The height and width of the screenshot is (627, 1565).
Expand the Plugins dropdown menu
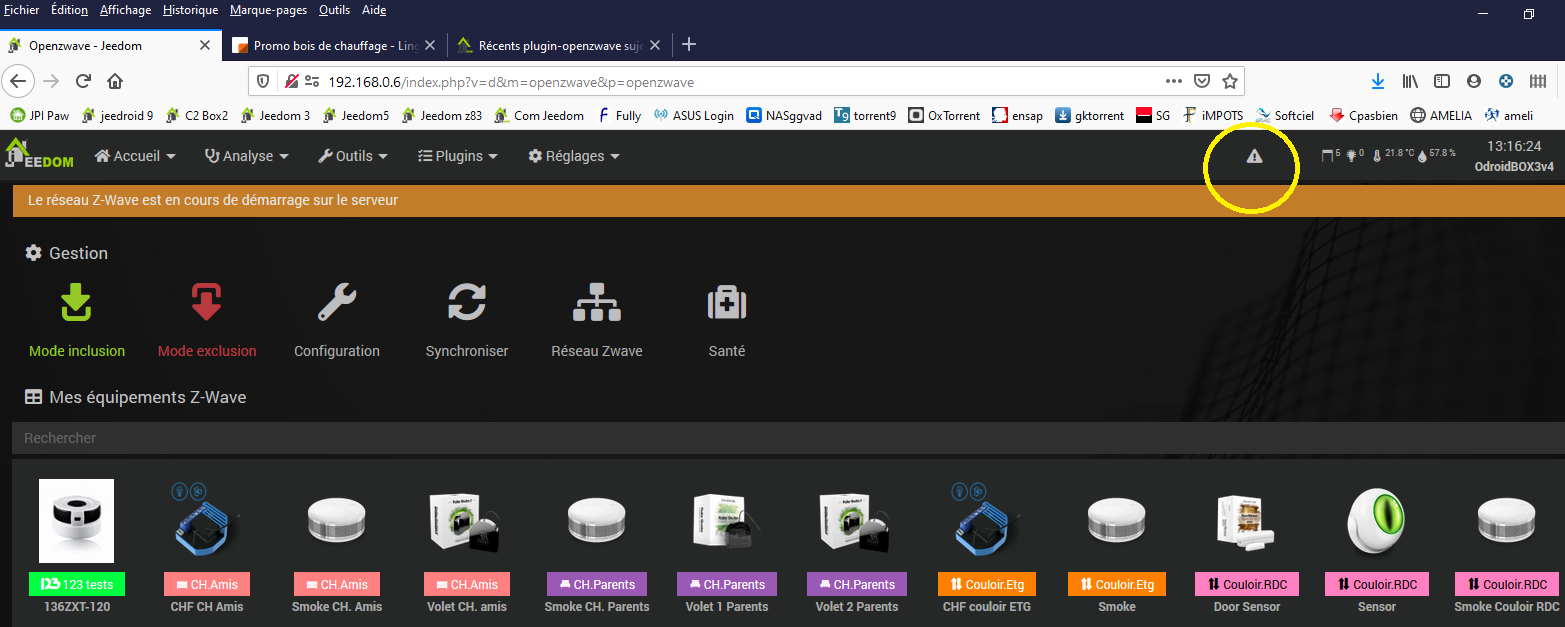[457, 156]
